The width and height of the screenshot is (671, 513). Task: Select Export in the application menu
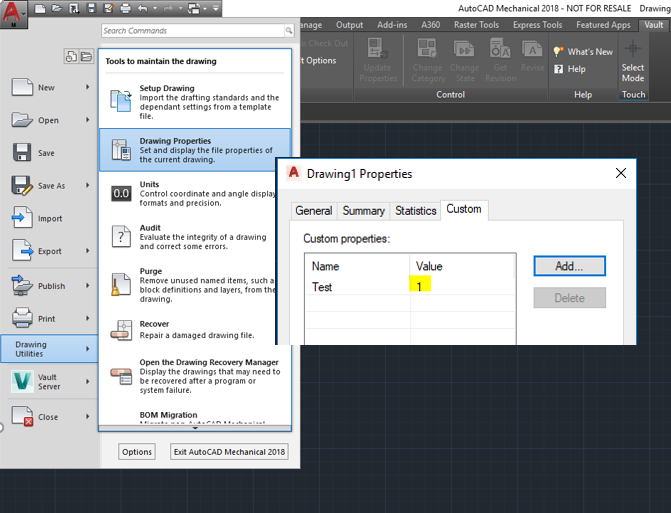(x=47, y=251)
